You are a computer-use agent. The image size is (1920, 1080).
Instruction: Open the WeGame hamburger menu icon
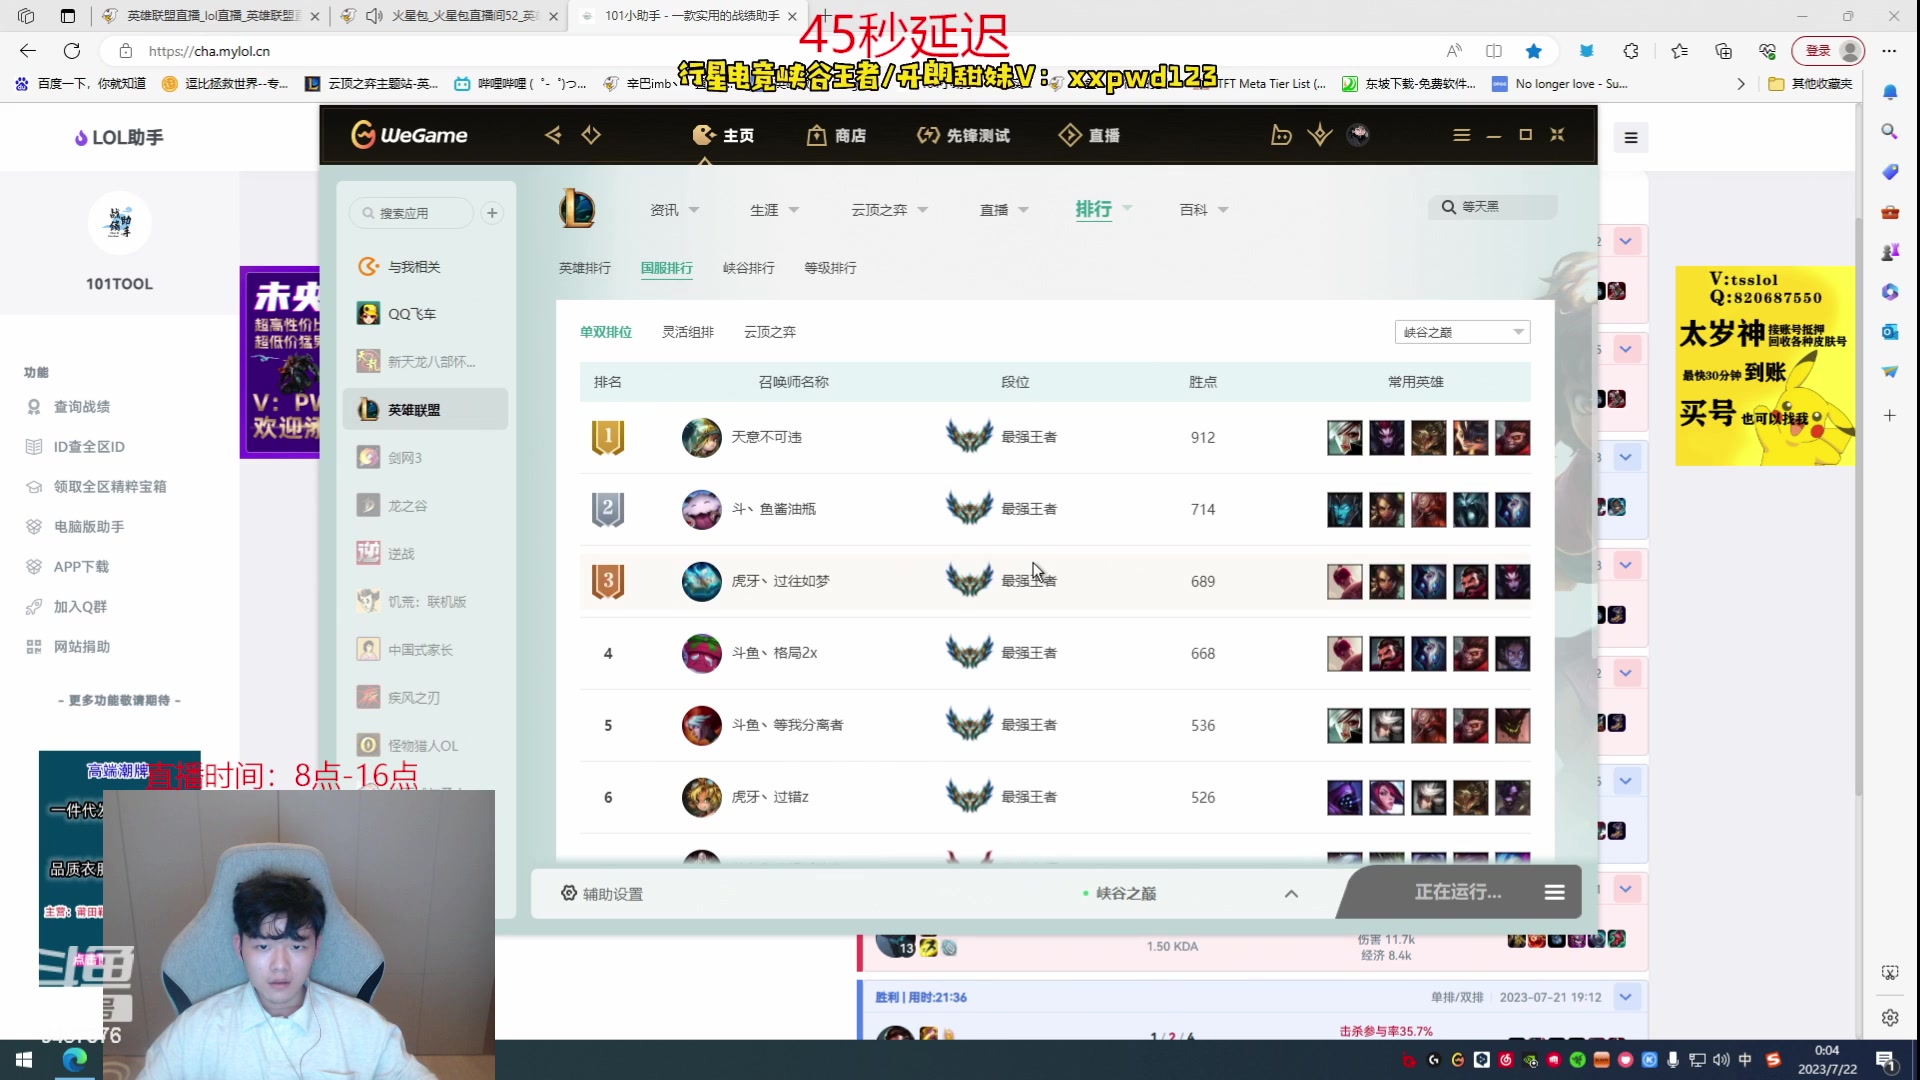[x=1461, y=135]
